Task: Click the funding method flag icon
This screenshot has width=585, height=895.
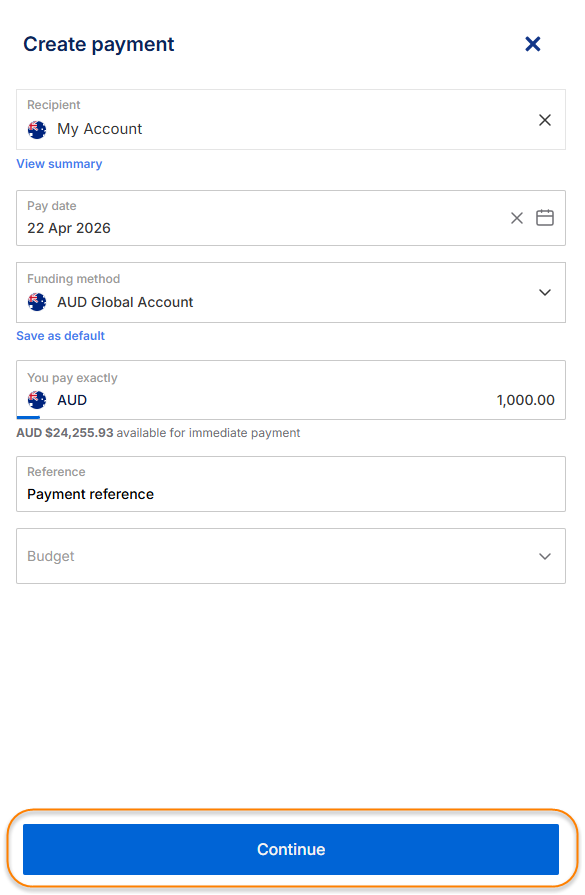Action: tap(37, 302)
